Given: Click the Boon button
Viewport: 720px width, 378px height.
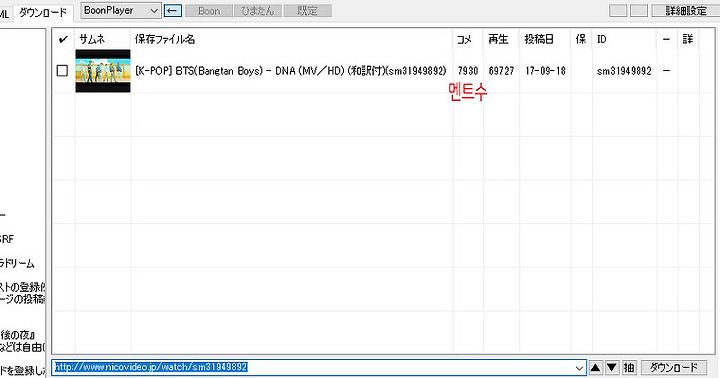Looking at the screenshot, I should pyautogui.click(x=209, y=11).
